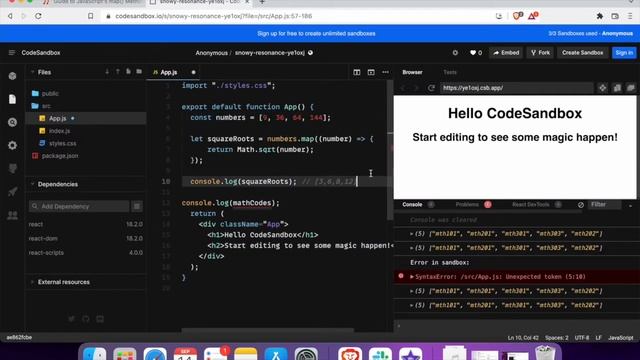Click the dependency list icon beside Add Dependency
This screenshot has width=640, height=360.
click(x=137, y=206)
